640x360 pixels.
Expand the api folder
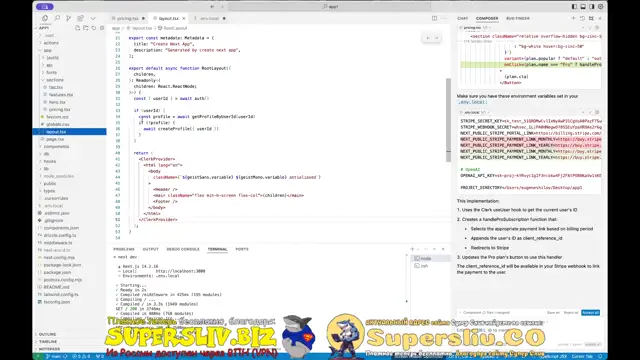point(49,65)
